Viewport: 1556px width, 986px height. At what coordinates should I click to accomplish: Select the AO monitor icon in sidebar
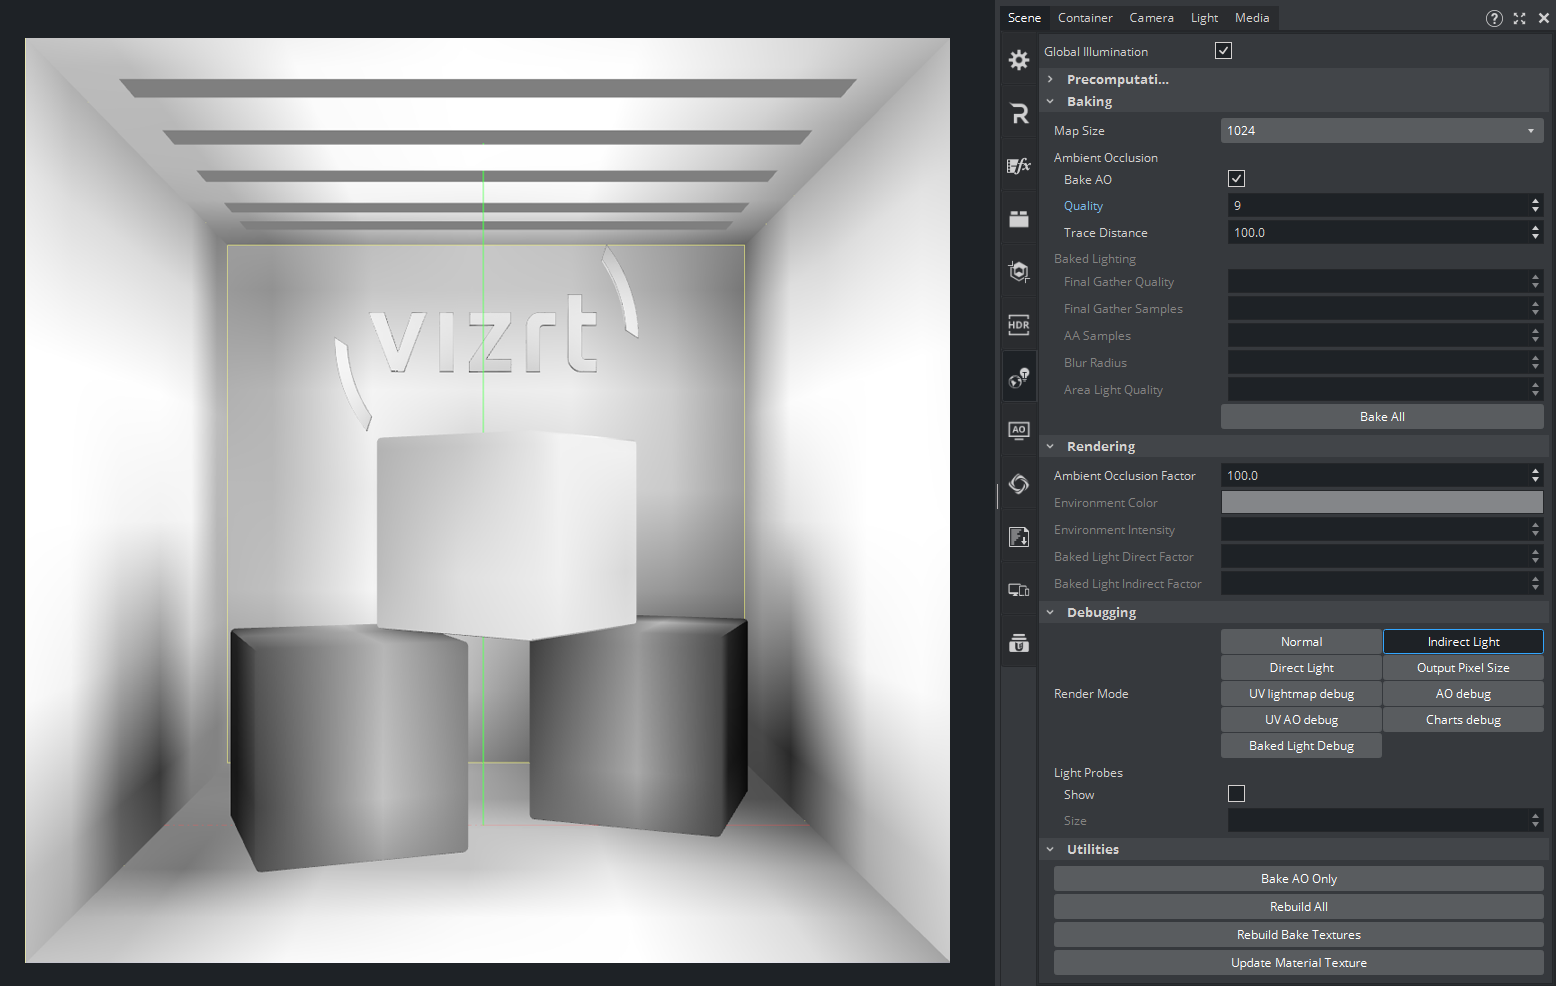tap(1018, 430)
